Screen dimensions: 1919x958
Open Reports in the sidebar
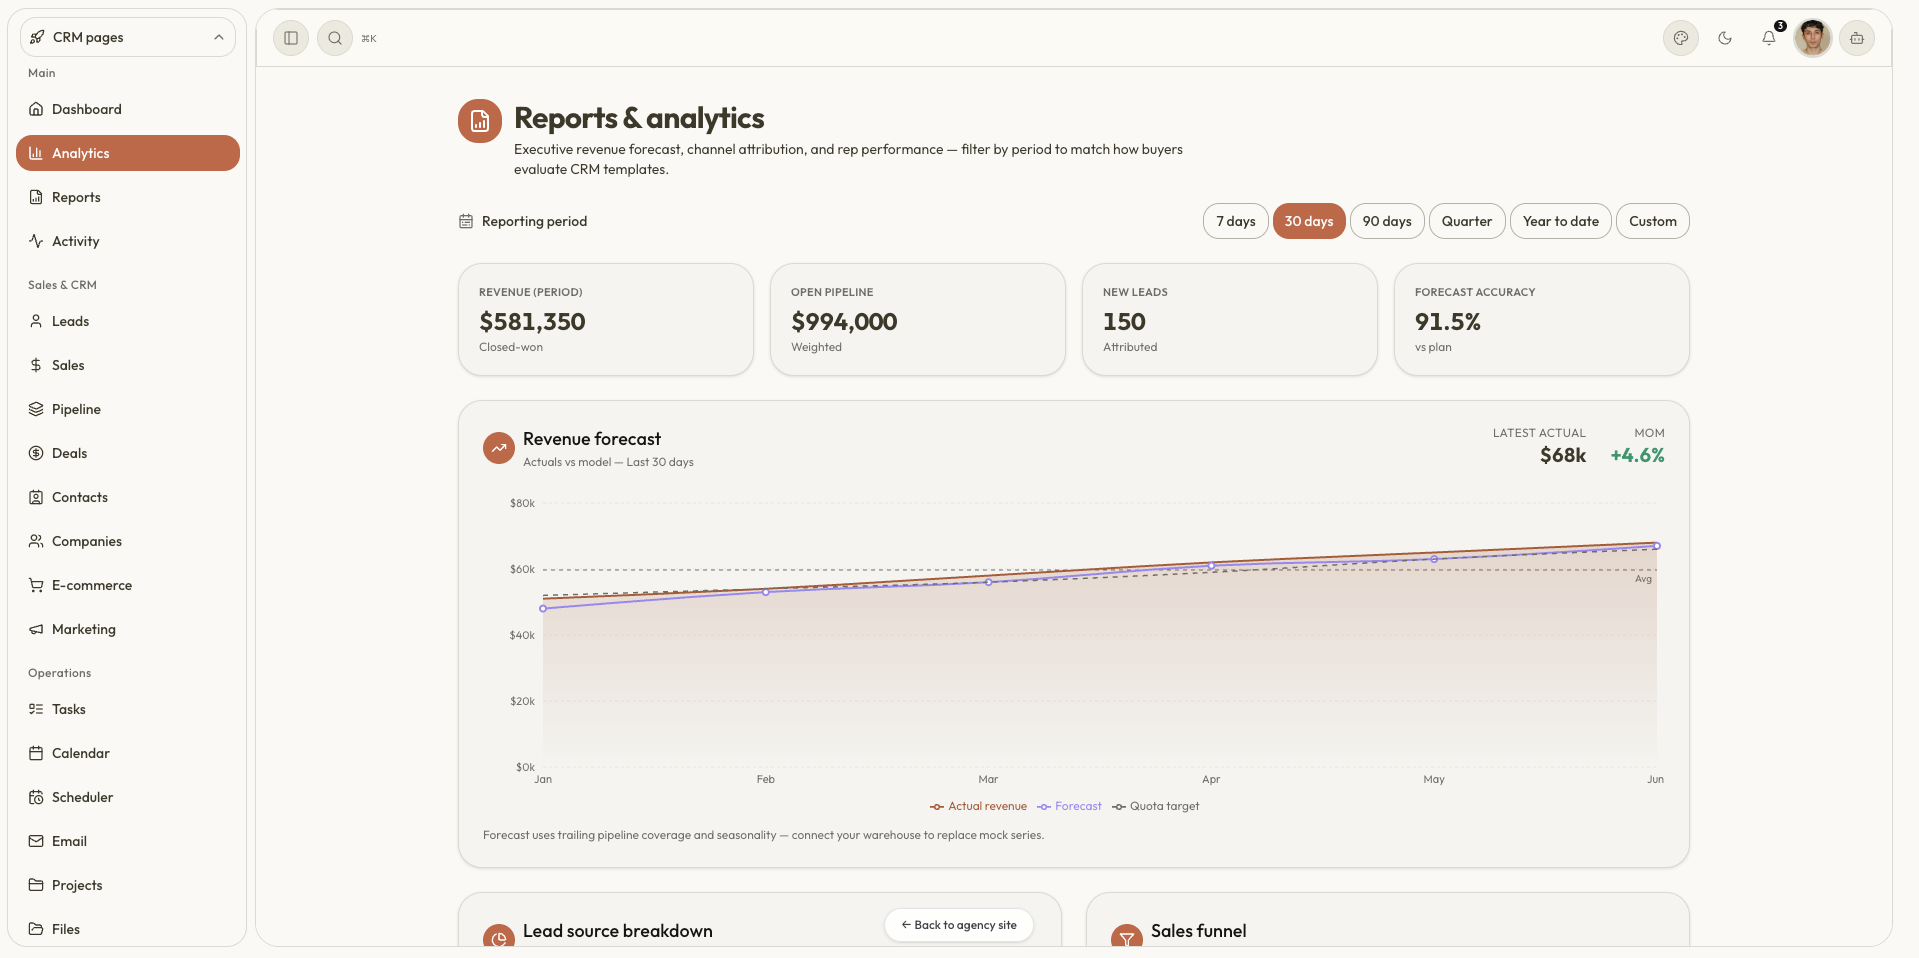tap(128, 197)
